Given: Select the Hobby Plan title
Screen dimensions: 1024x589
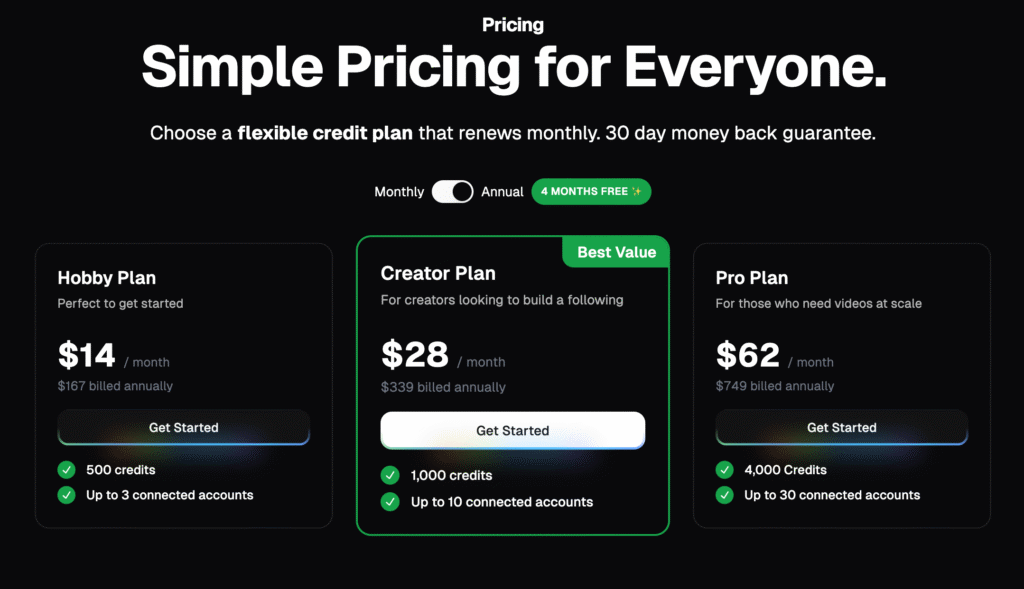Looking at the screenshot, I should (106, 278).
